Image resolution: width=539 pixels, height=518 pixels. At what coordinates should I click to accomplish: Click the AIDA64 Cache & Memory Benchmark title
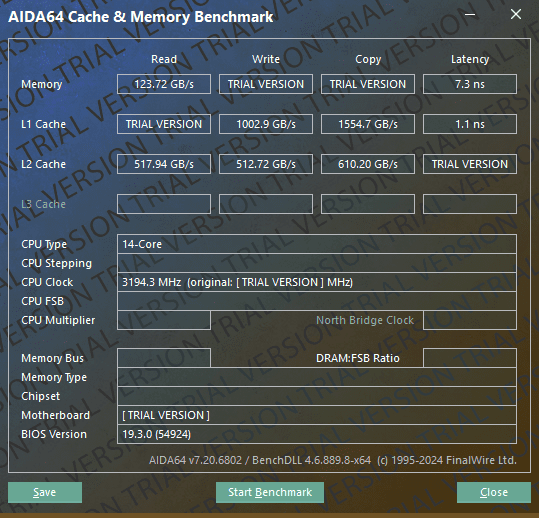[141, 17]
